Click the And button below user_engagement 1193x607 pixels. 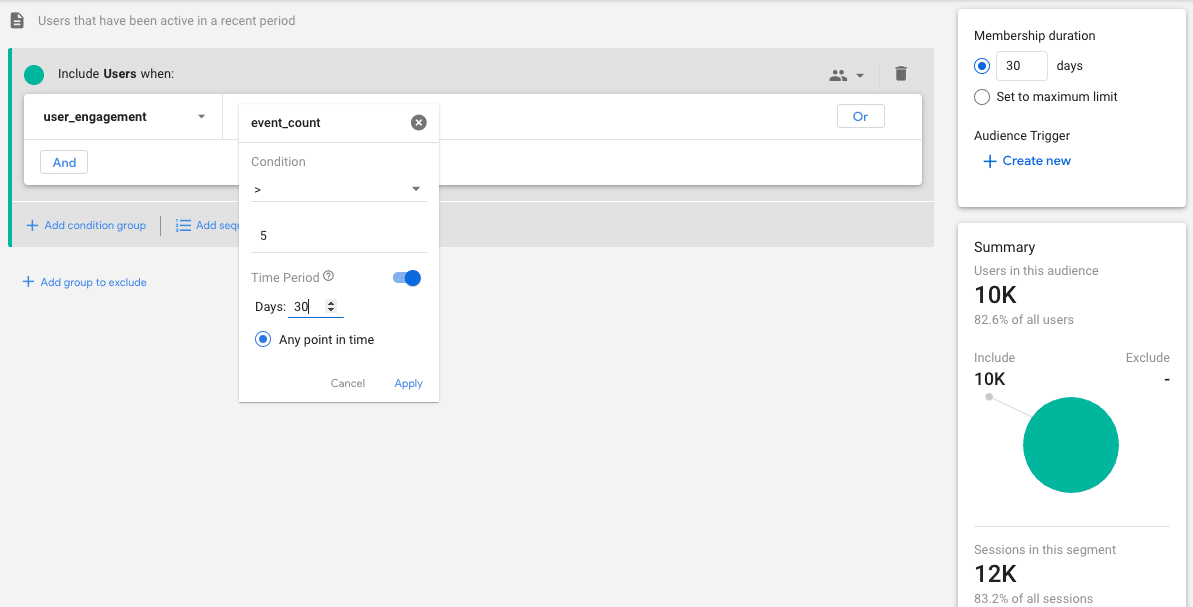point(63,161)
